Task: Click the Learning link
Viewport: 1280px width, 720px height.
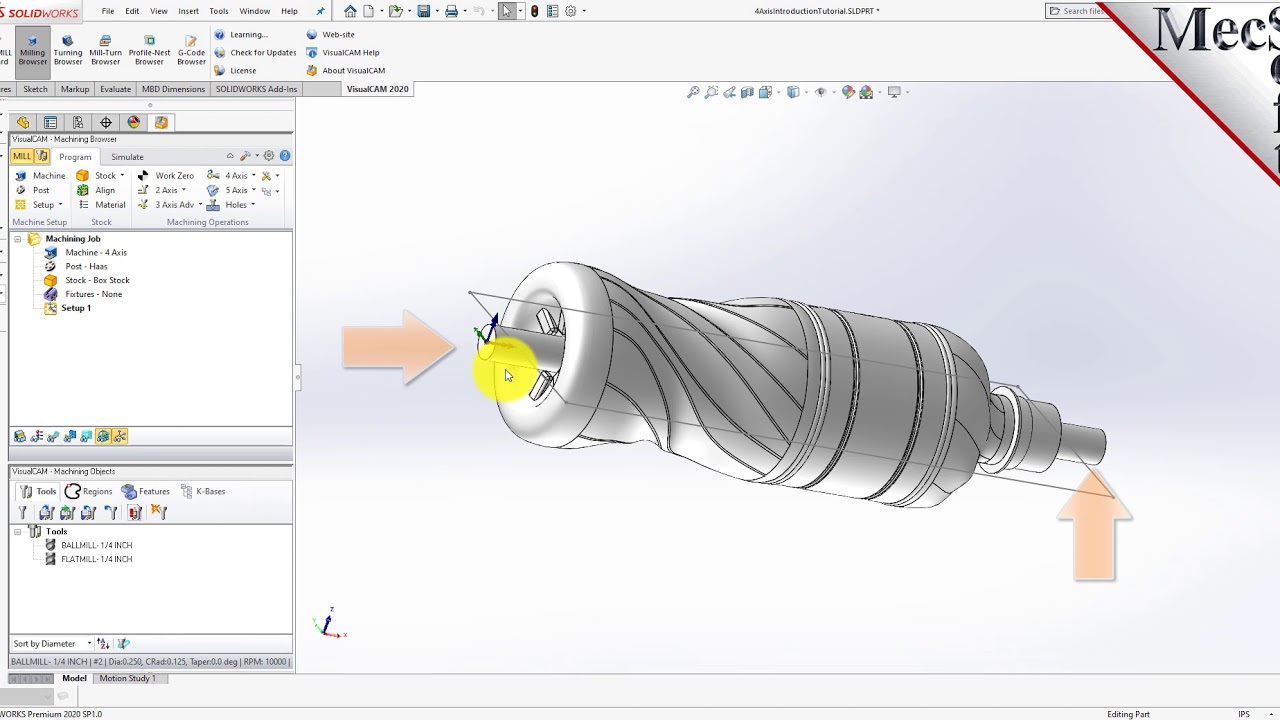Action: (241, 34)
